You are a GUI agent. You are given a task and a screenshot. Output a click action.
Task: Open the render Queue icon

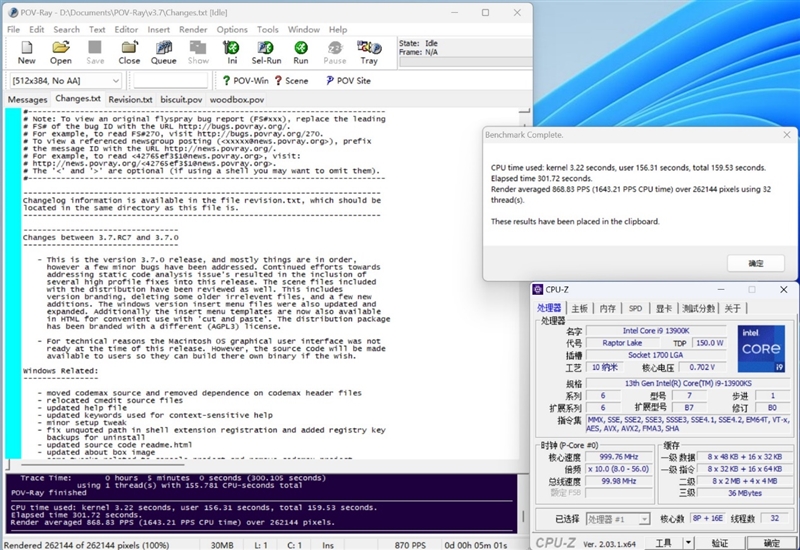(163, 53)
